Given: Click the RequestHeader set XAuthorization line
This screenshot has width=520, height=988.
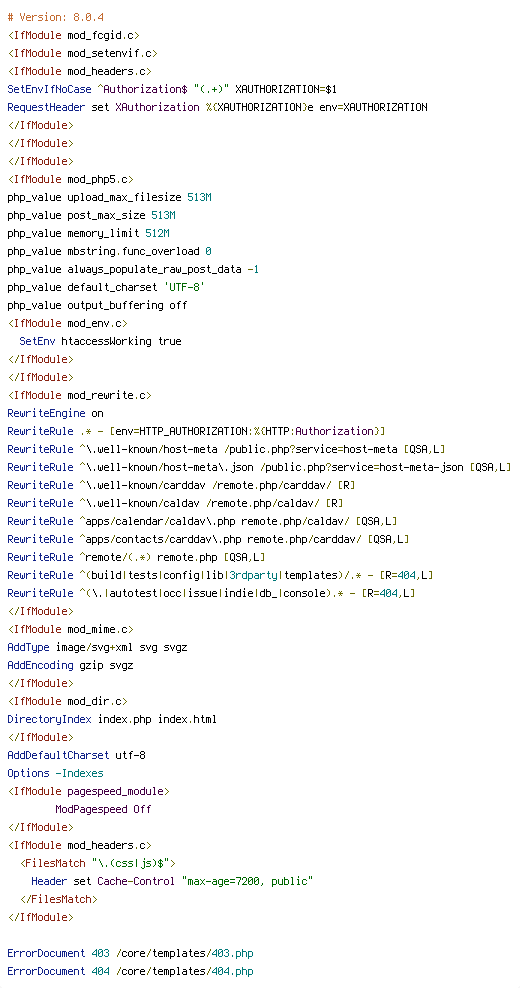Looking at the screenshot, I should [217, 107].
